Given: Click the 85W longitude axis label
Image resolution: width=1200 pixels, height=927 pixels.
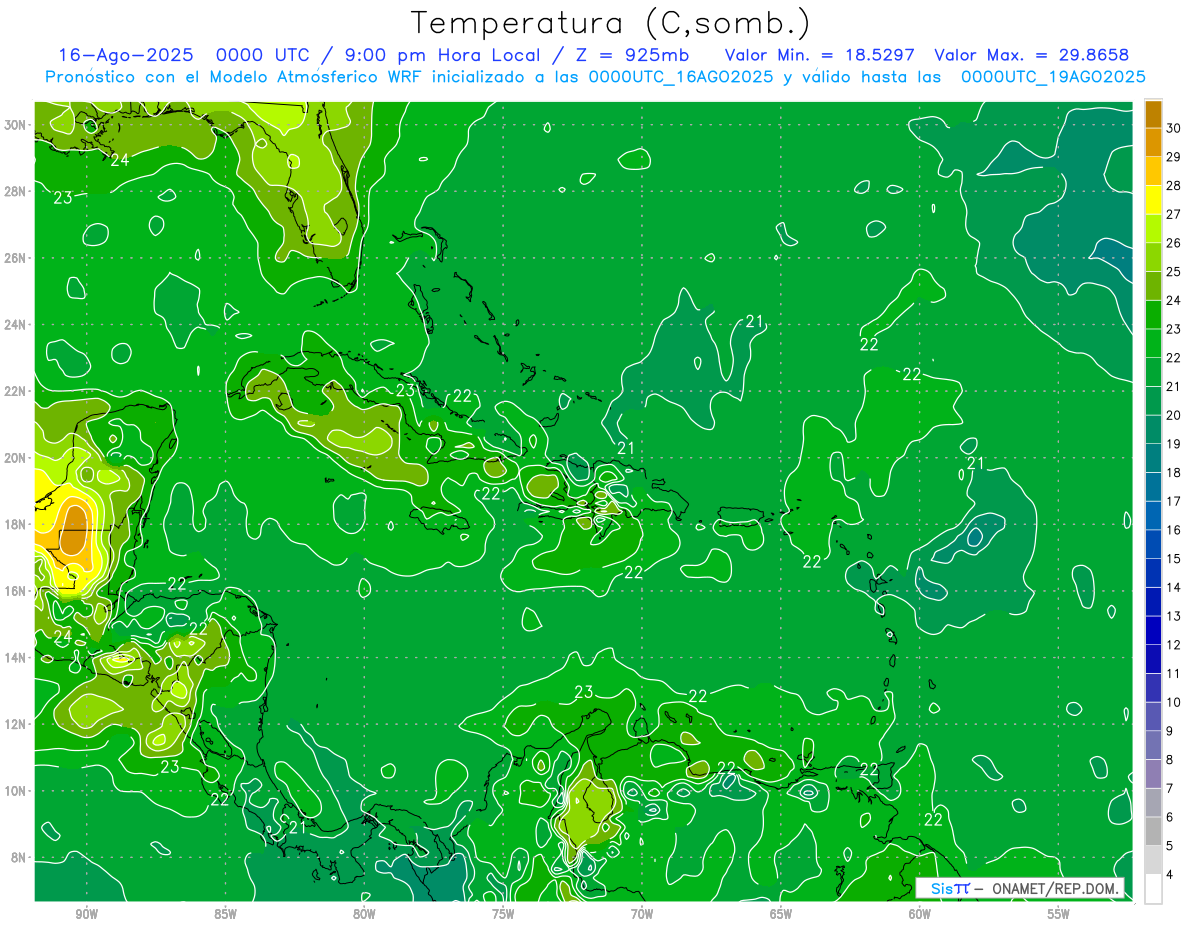Looking at the screenshot, I should (225, 914).
